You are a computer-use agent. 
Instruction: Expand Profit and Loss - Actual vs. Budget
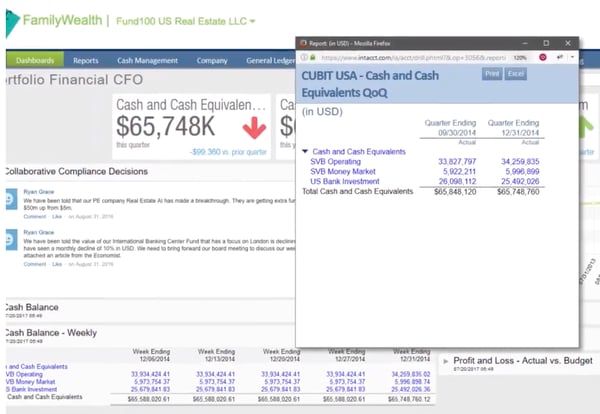point(446,360)
